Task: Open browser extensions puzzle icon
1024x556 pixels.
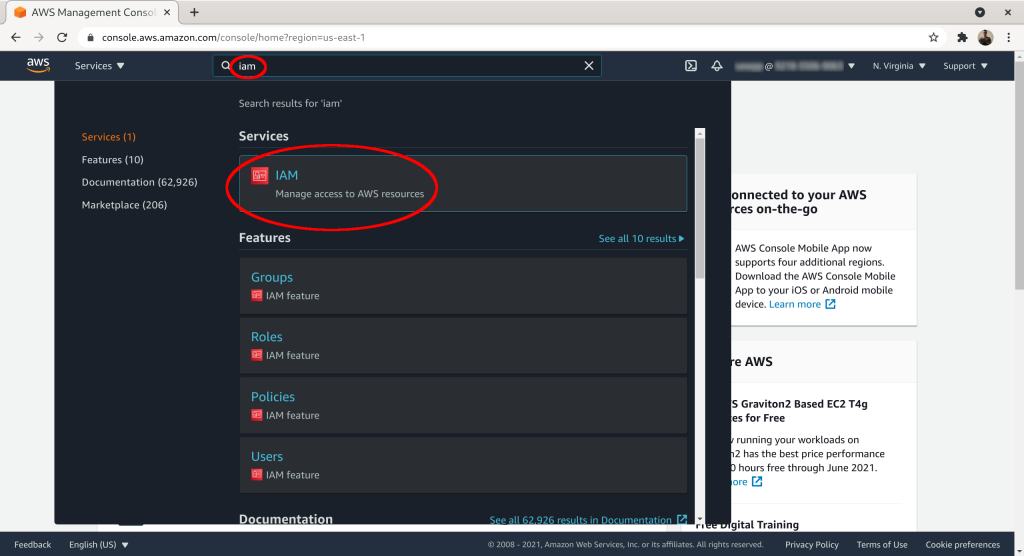Action: tap(962, 37)
